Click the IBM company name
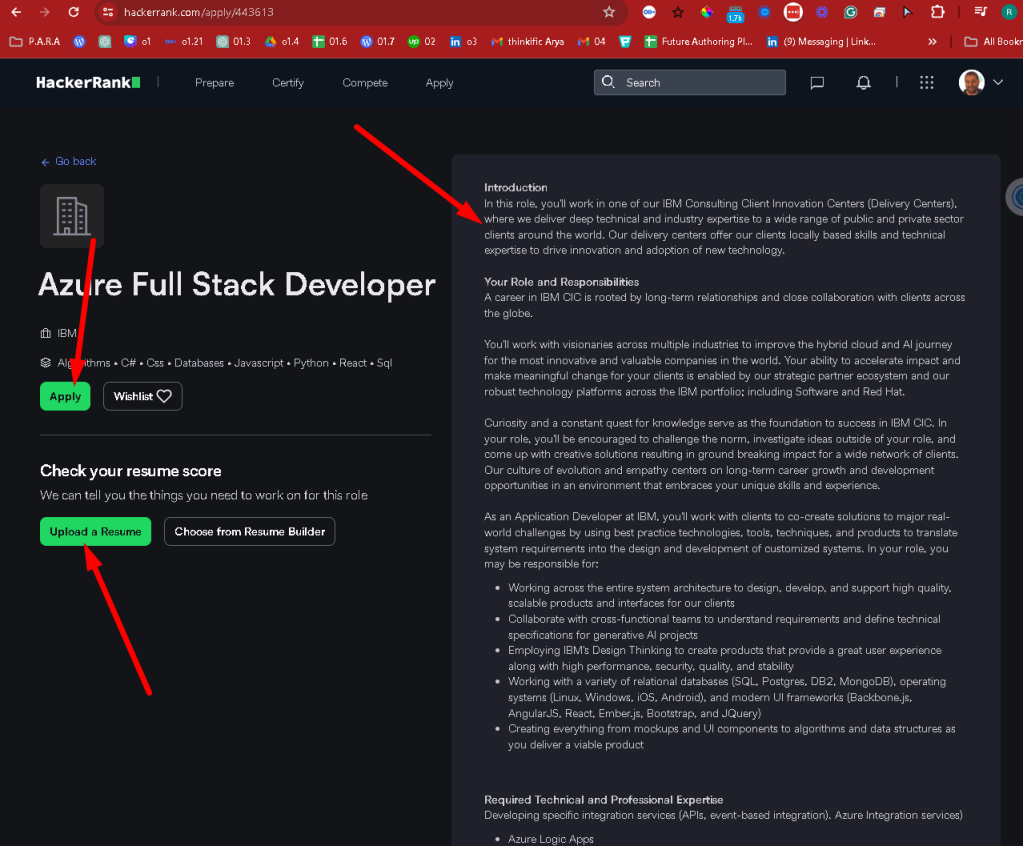Viewport: 1023px width, 846px height. point(67,333)
